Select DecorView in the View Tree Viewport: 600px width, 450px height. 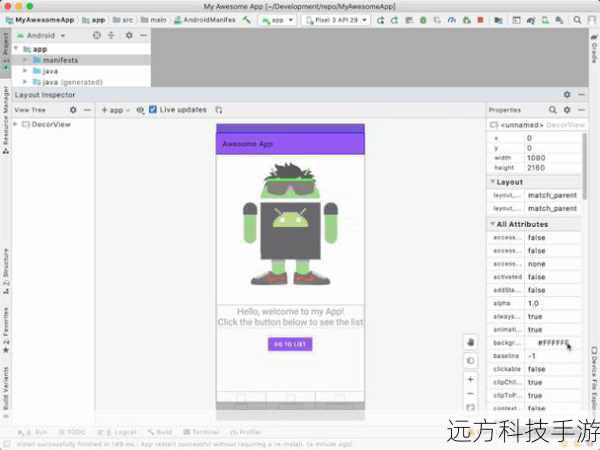click(46, 124)
